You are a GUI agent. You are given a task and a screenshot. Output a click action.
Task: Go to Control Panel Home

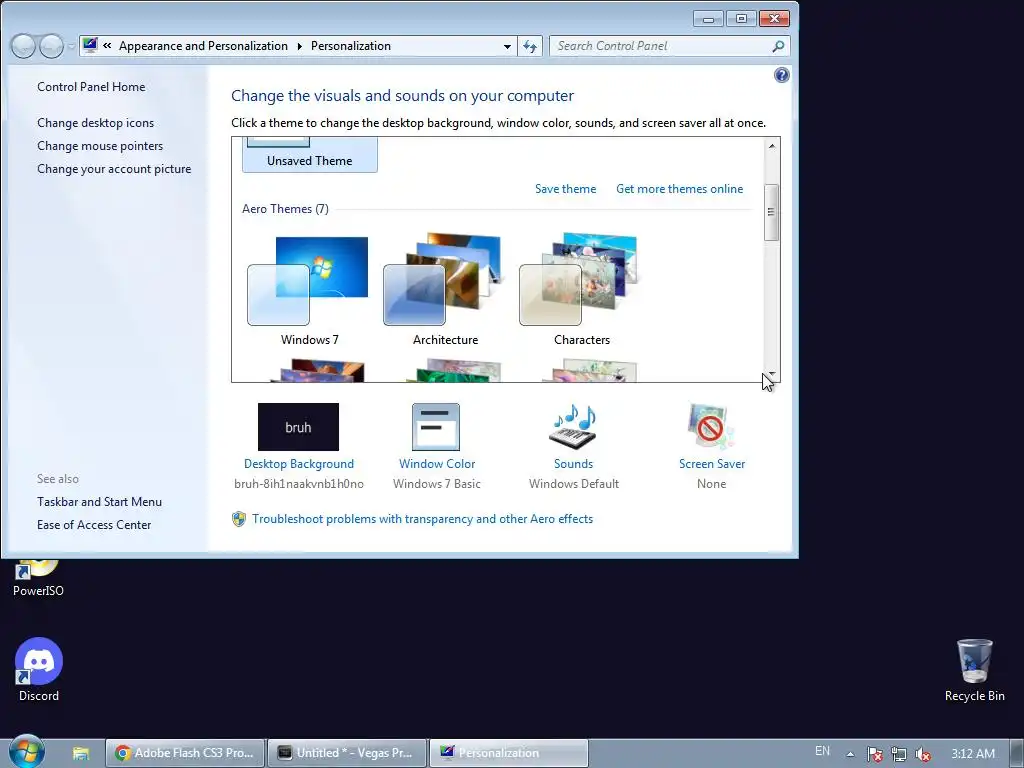(x=91, y=87)
